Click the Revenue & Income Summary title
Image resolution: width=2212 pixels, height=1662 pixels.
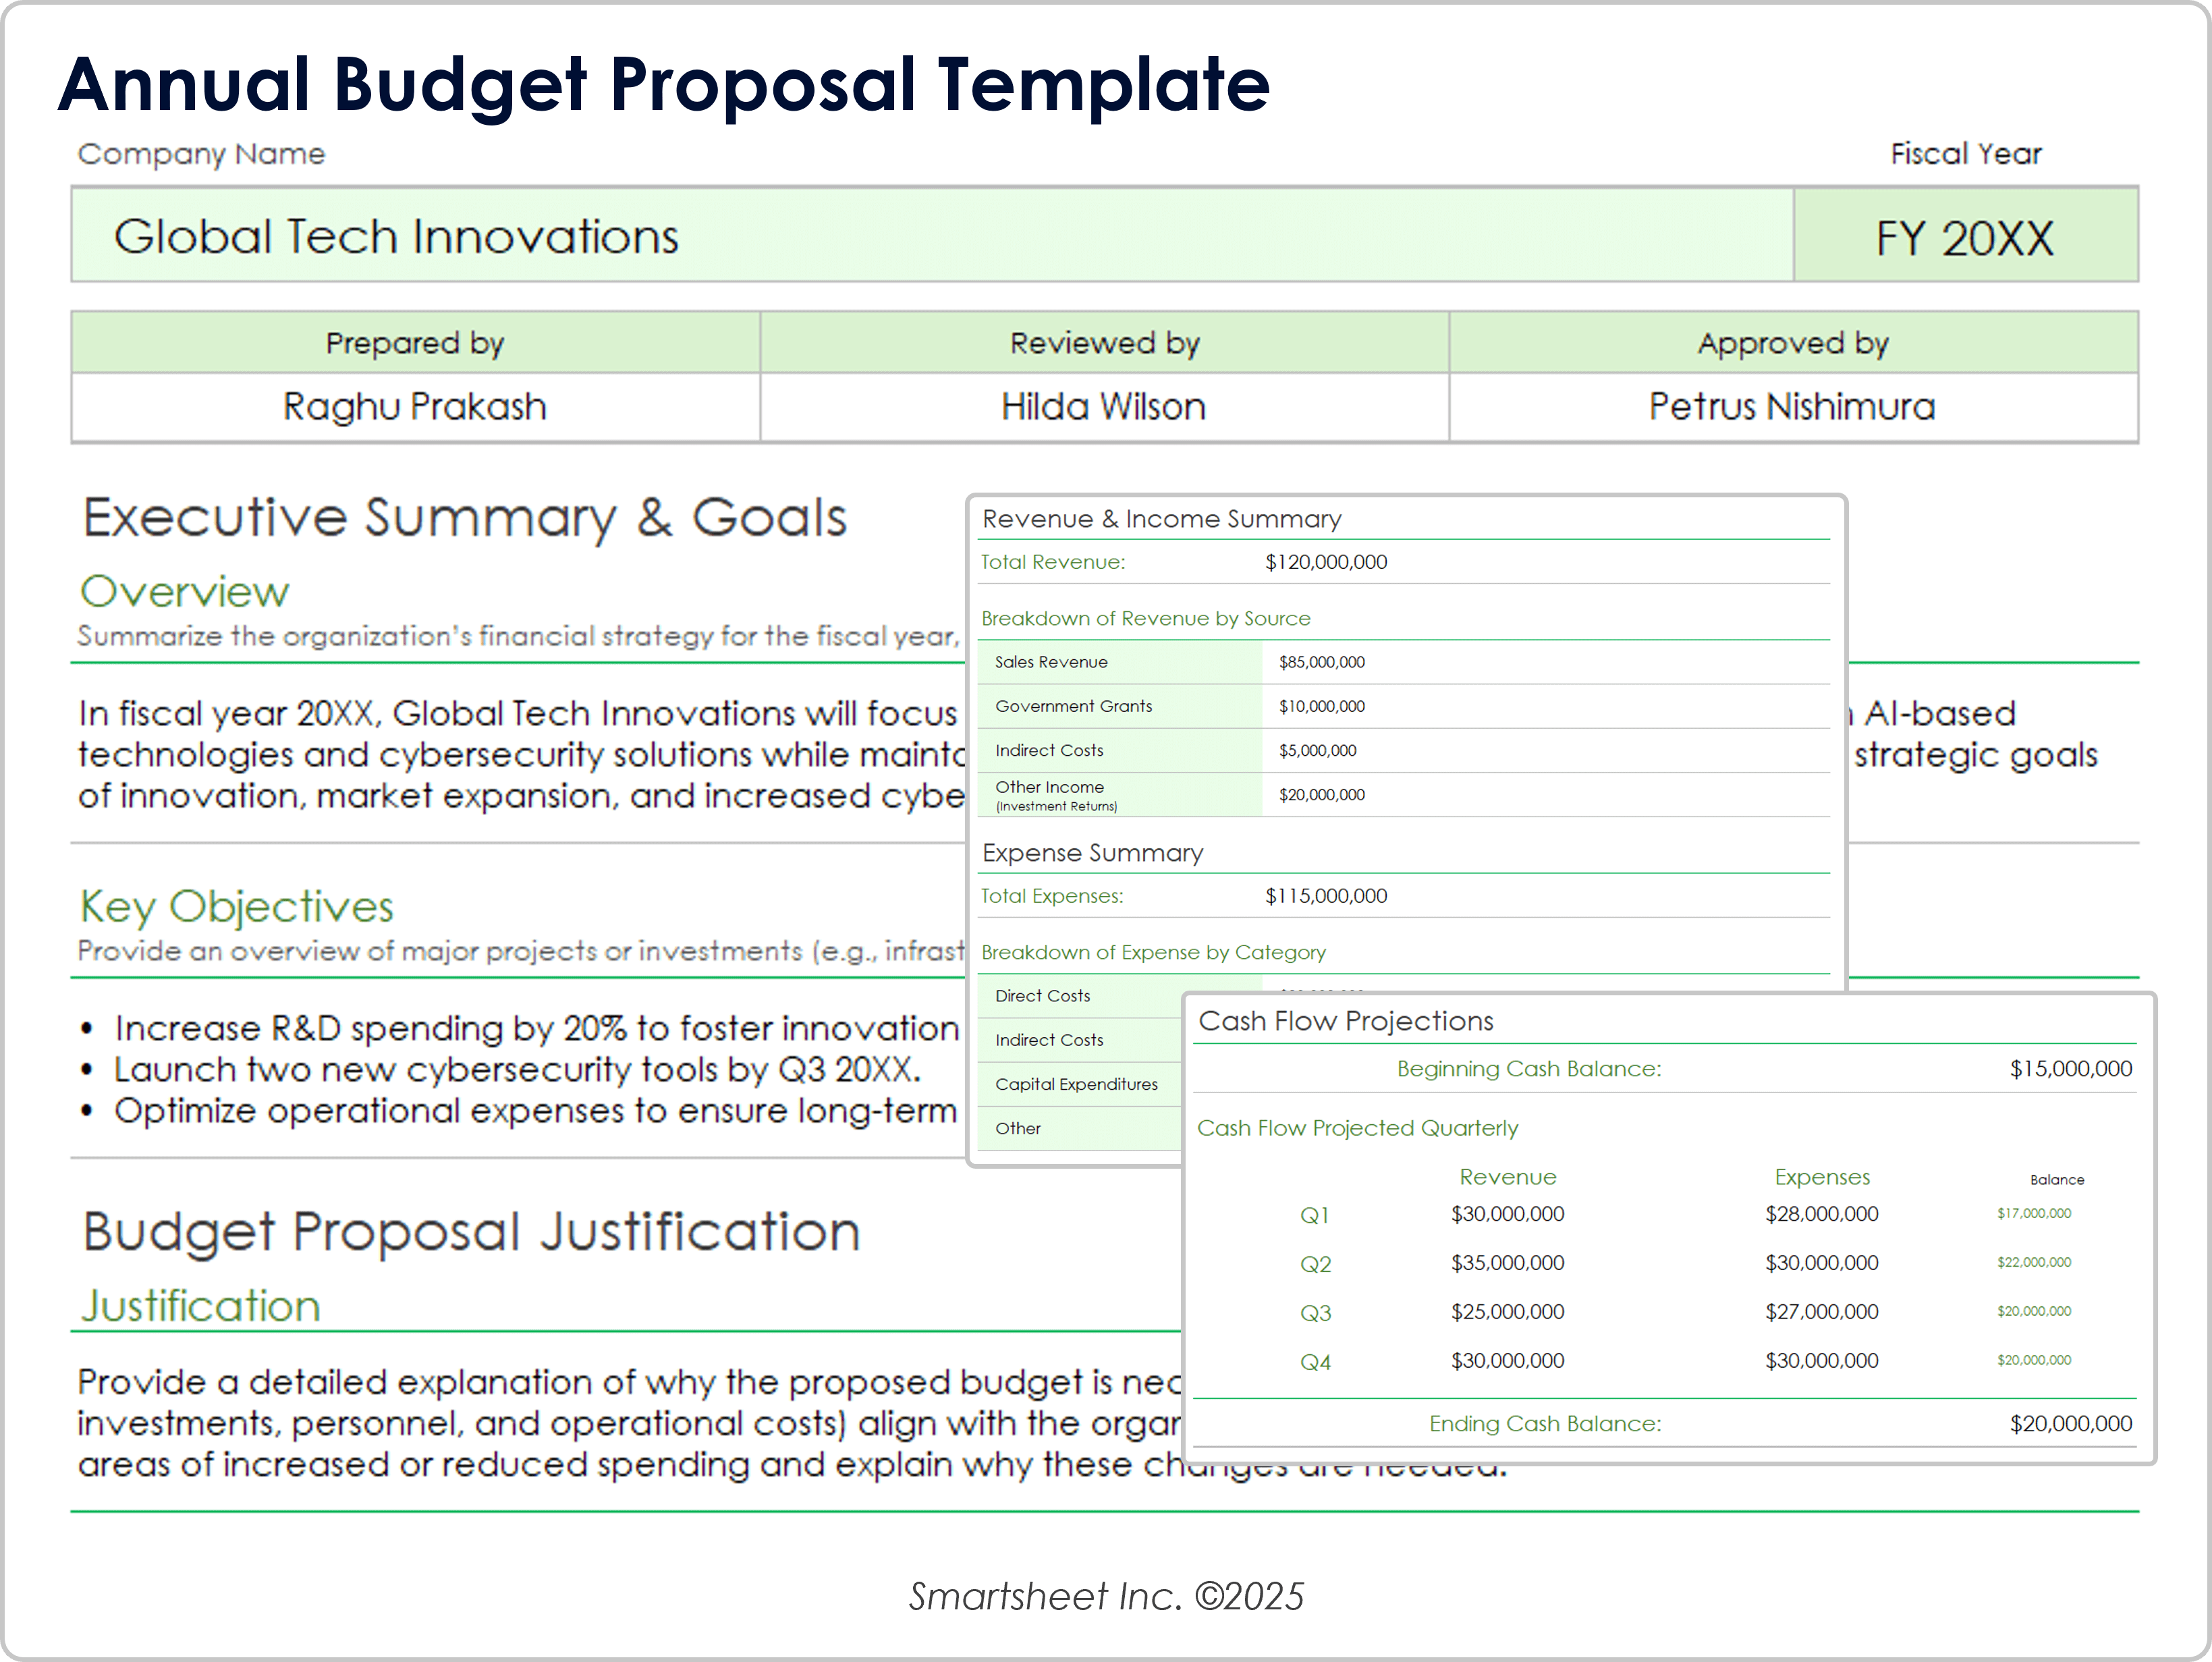coord(1162,519)
